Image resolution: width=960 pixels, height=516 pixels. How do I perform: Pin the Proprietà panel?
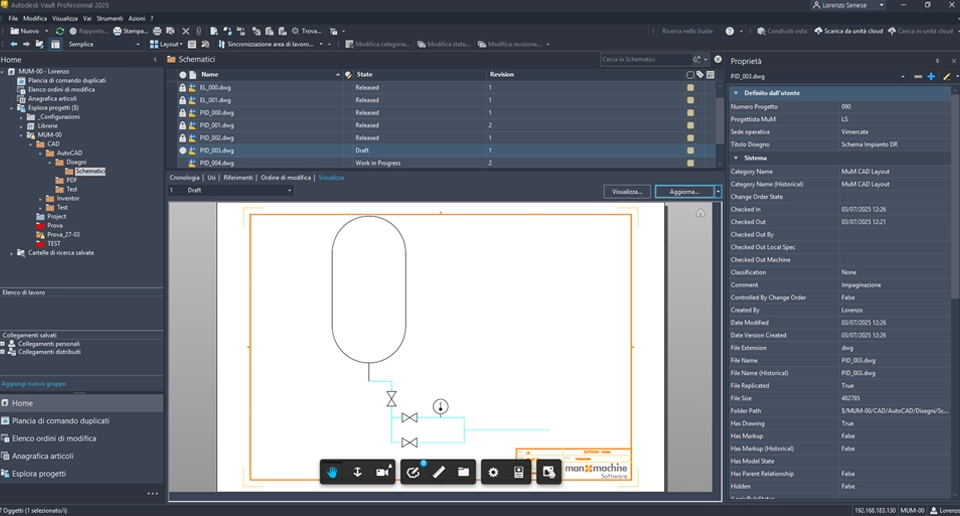(x=937, y=61)
